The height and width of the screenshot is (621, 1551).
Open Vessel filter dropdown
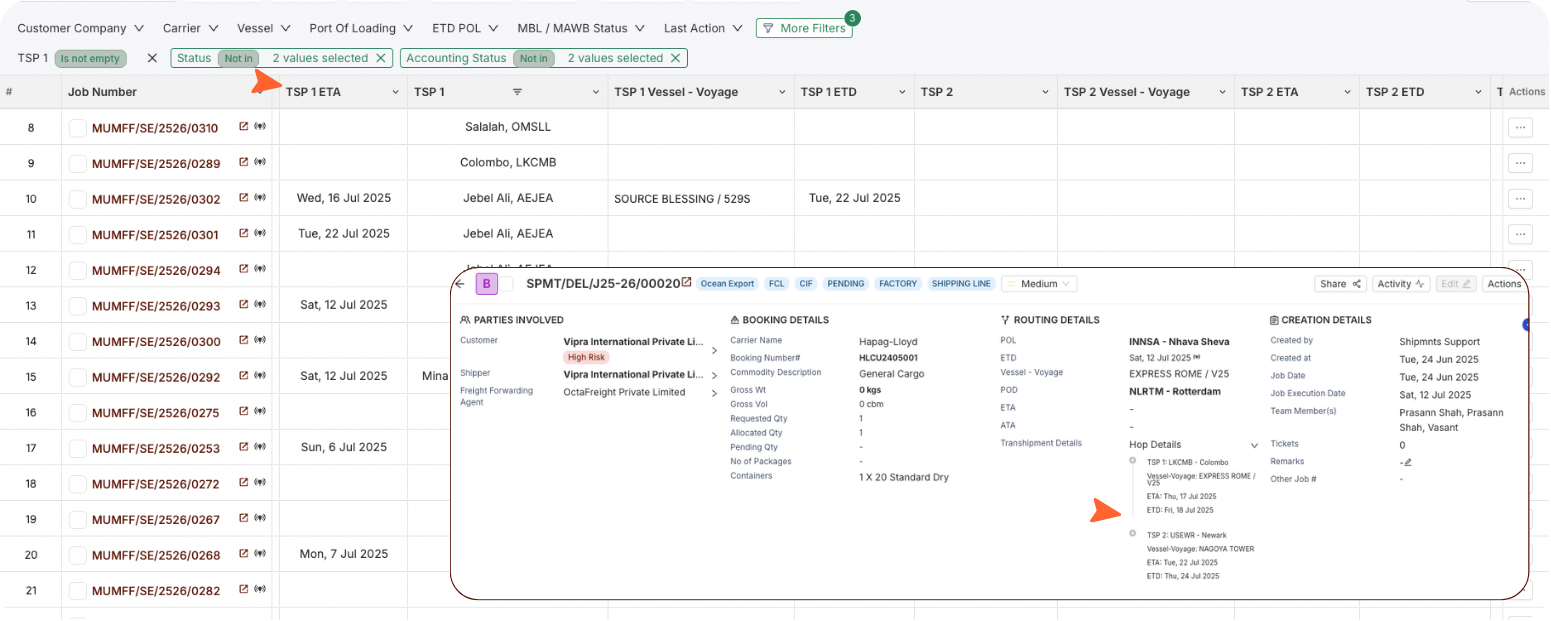263,28
